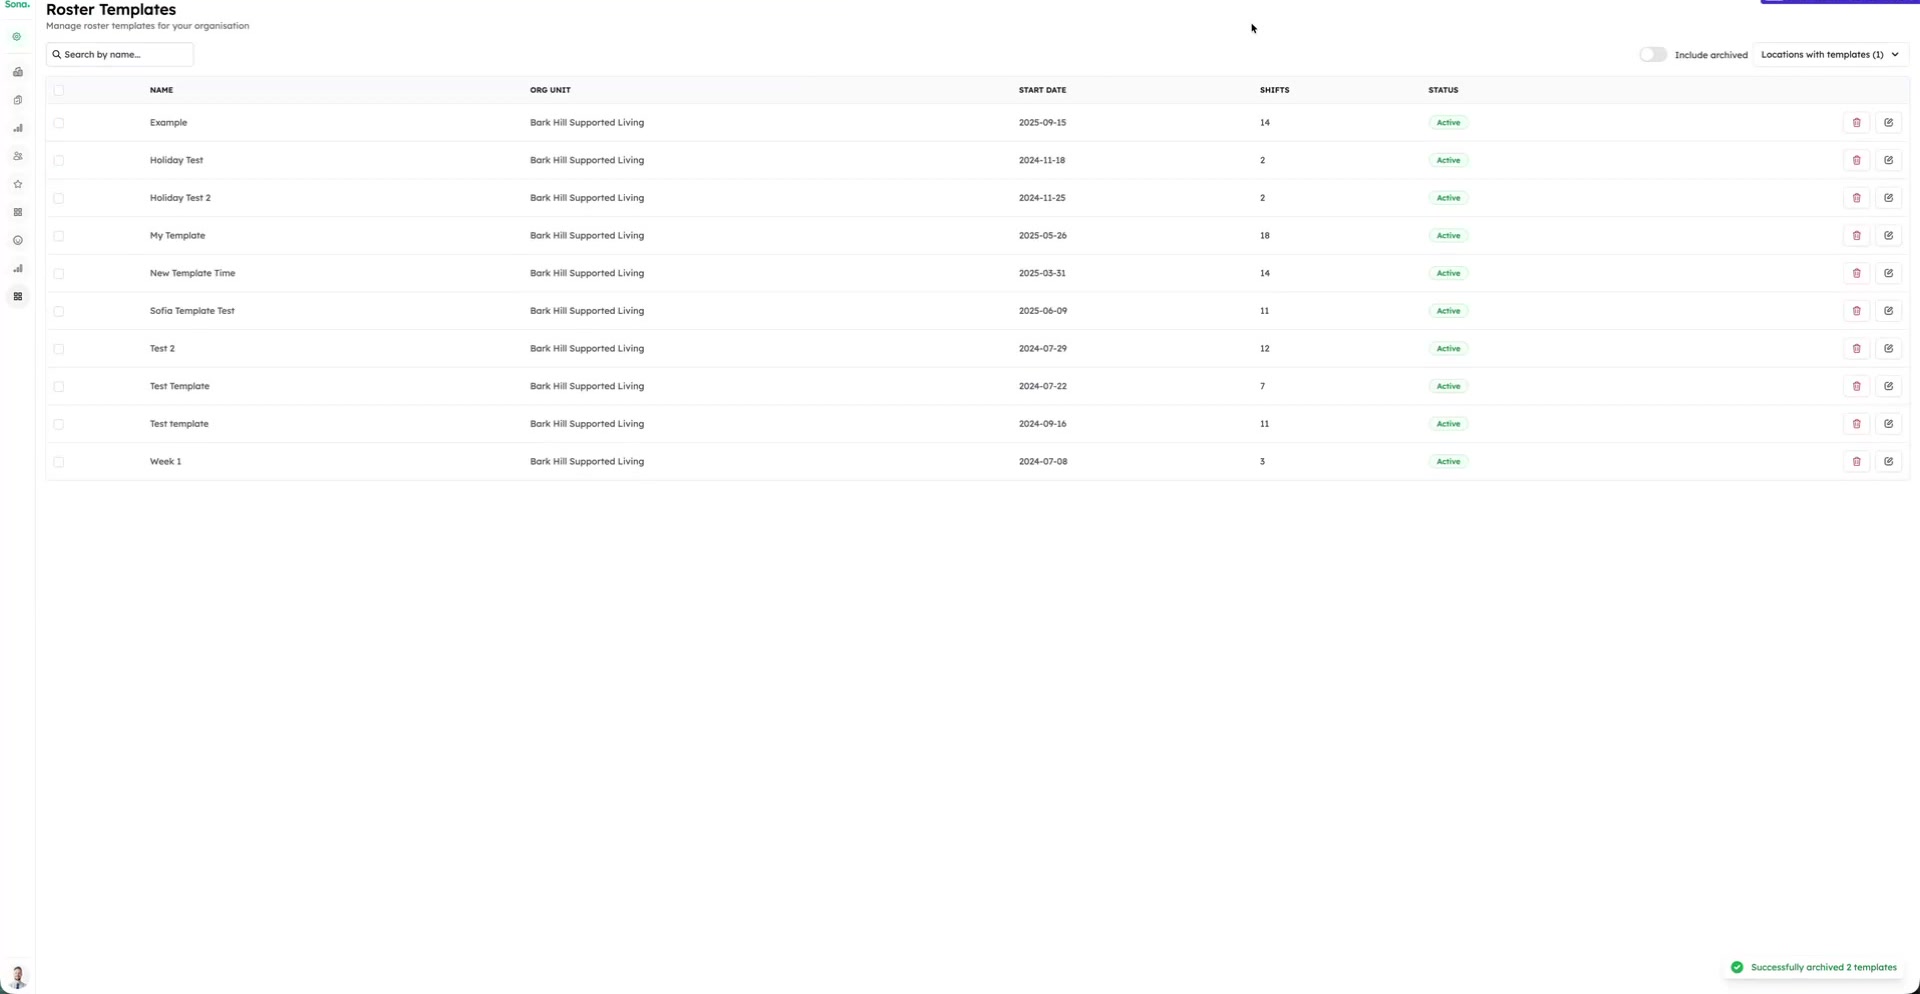Viewport: 1920px width, 994px height.
Task: Open the Test Template row name
Action: coord(179,386)
